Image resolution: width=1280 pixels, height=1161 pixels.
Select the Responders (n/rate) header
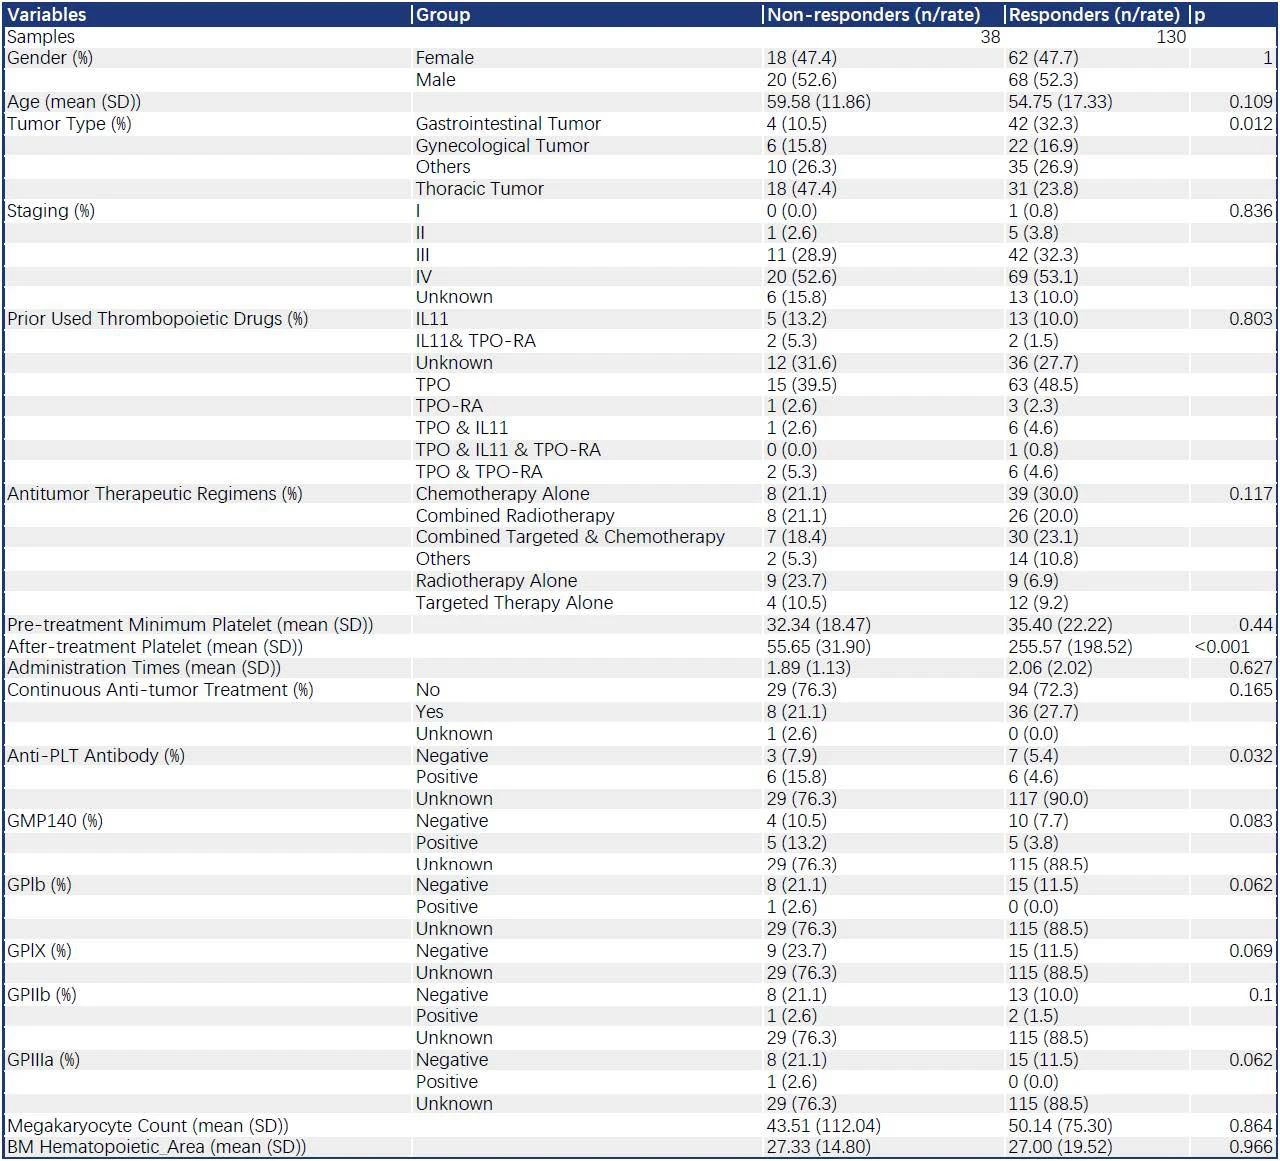coord(1094,15)
